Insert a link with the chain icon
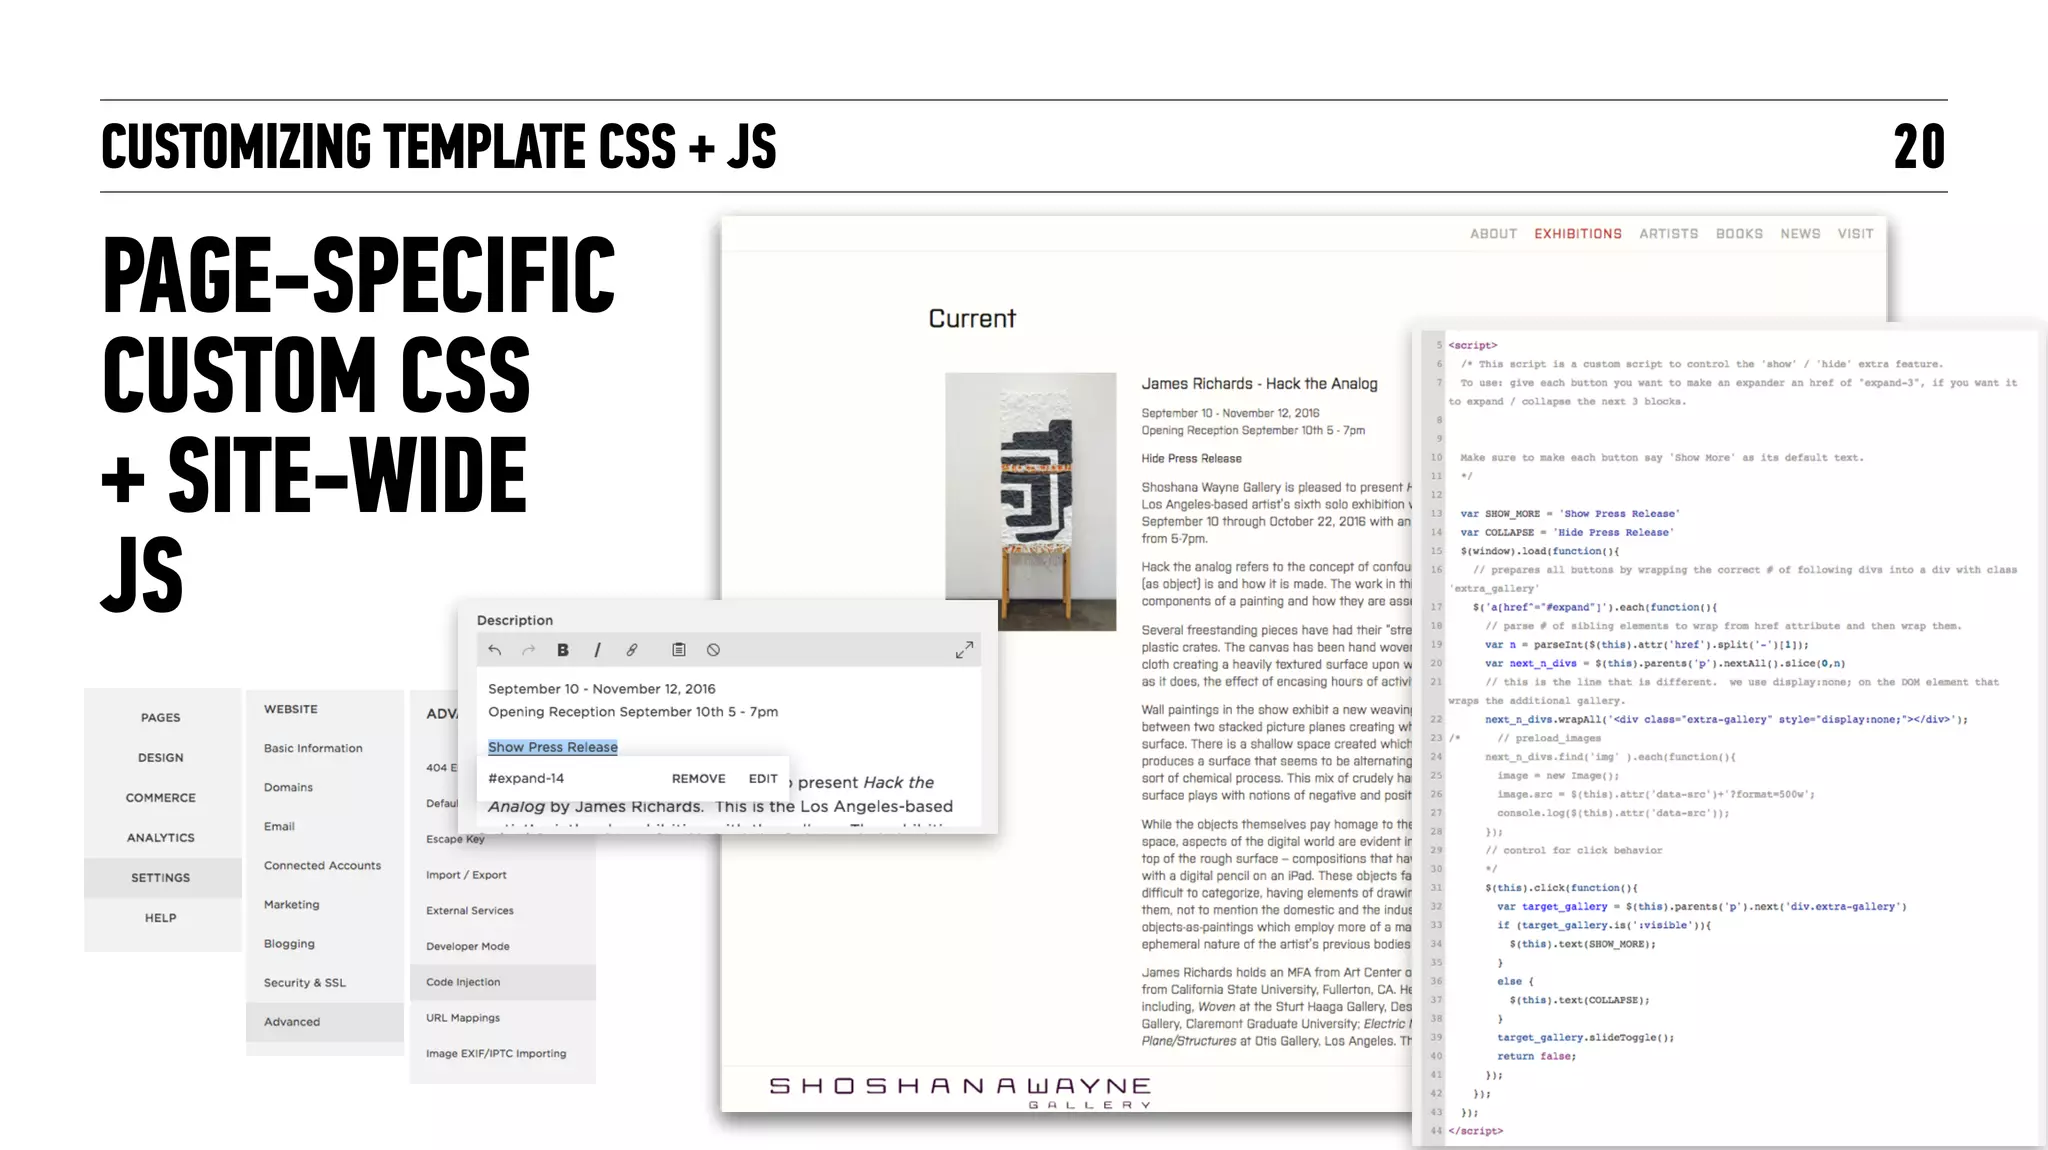This screenshot has width=2048, height=1150. [632, 650]
